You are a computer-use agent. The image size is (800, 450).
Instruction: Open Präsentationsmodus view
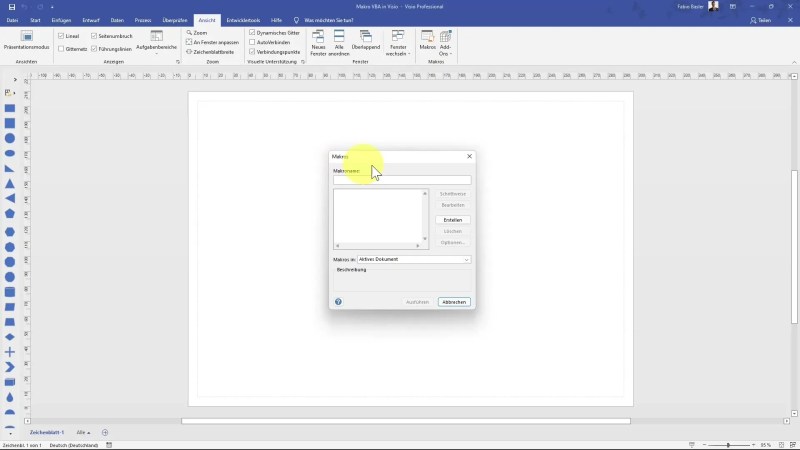[x=27, y=41]
